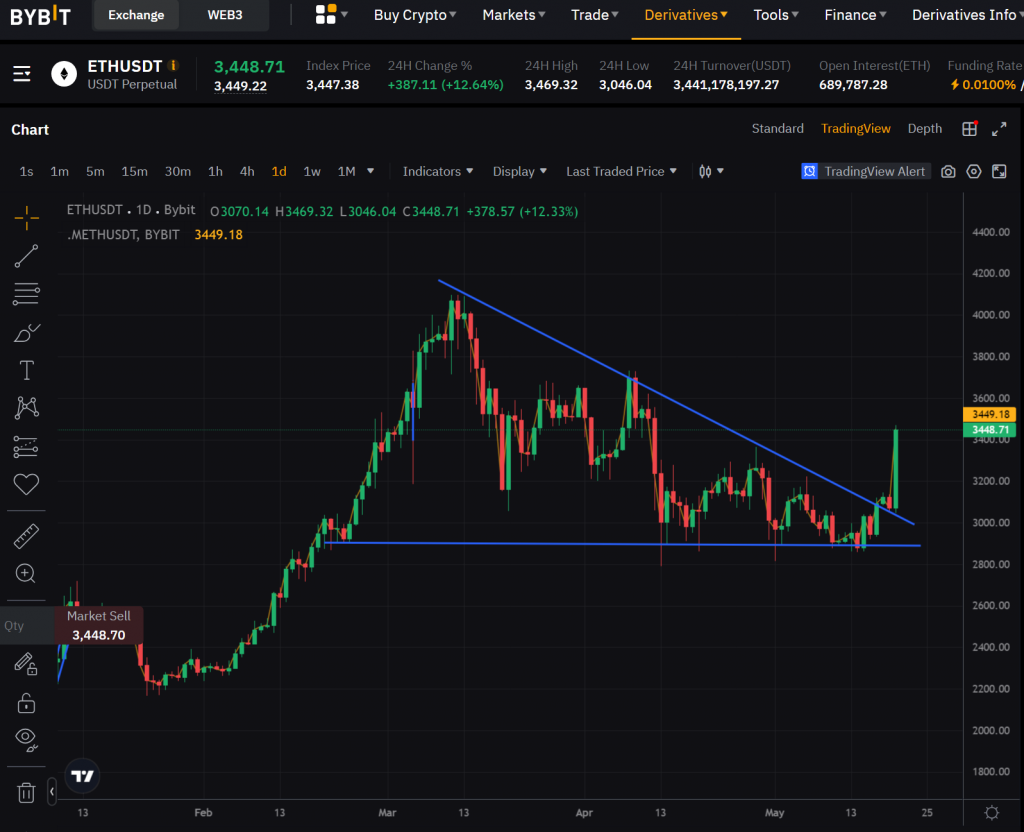
Task: Open the Buy Crypto menu
Action: coord(415,15)
